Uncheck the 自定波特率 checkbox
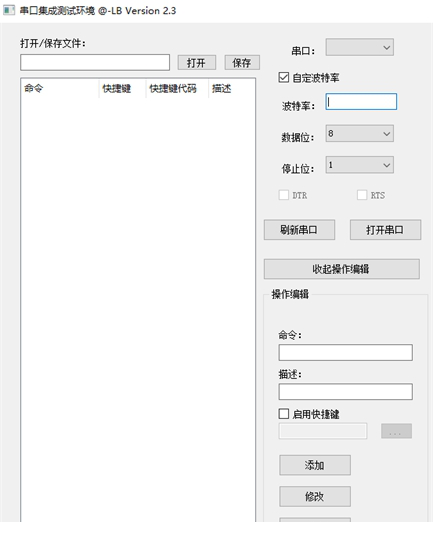 tap(284, 77)
